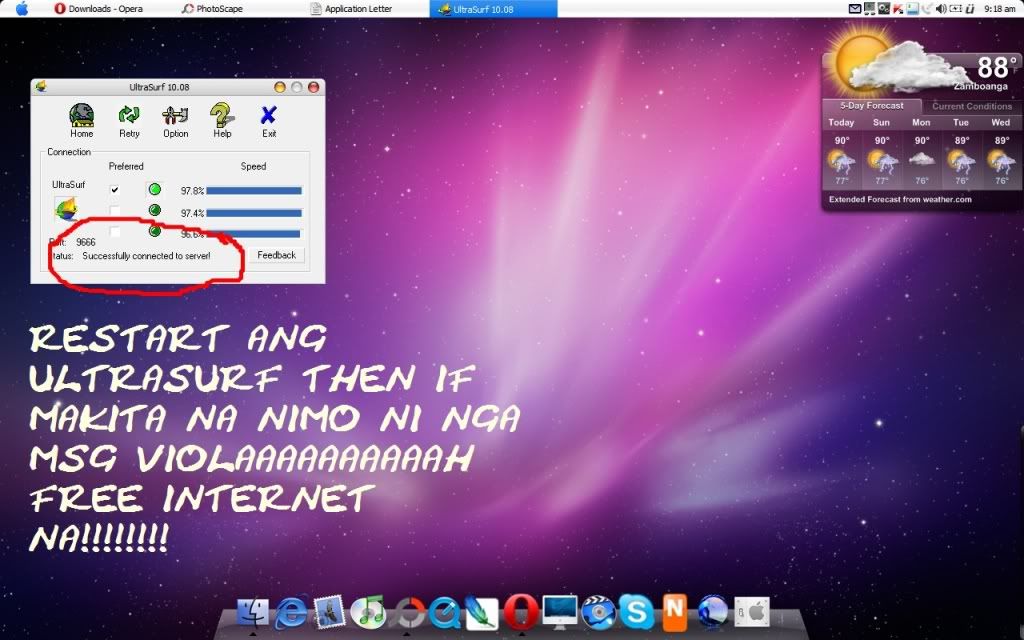
Task: Open the blue feather icon in dock
Action: pos(483,613)
